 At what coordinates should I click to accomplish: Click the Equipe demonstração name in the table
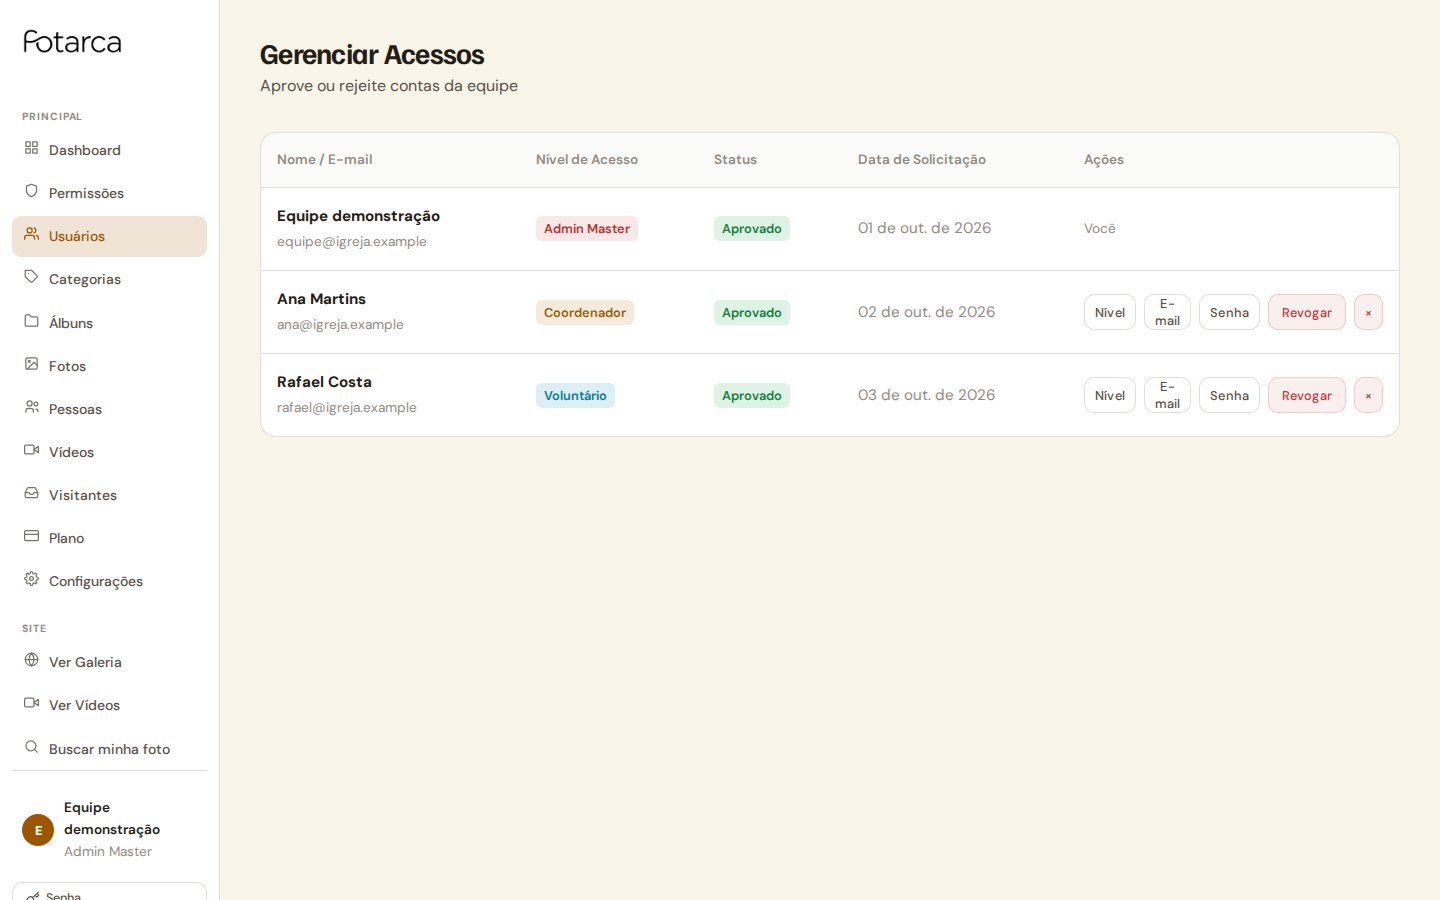(358, 216)
